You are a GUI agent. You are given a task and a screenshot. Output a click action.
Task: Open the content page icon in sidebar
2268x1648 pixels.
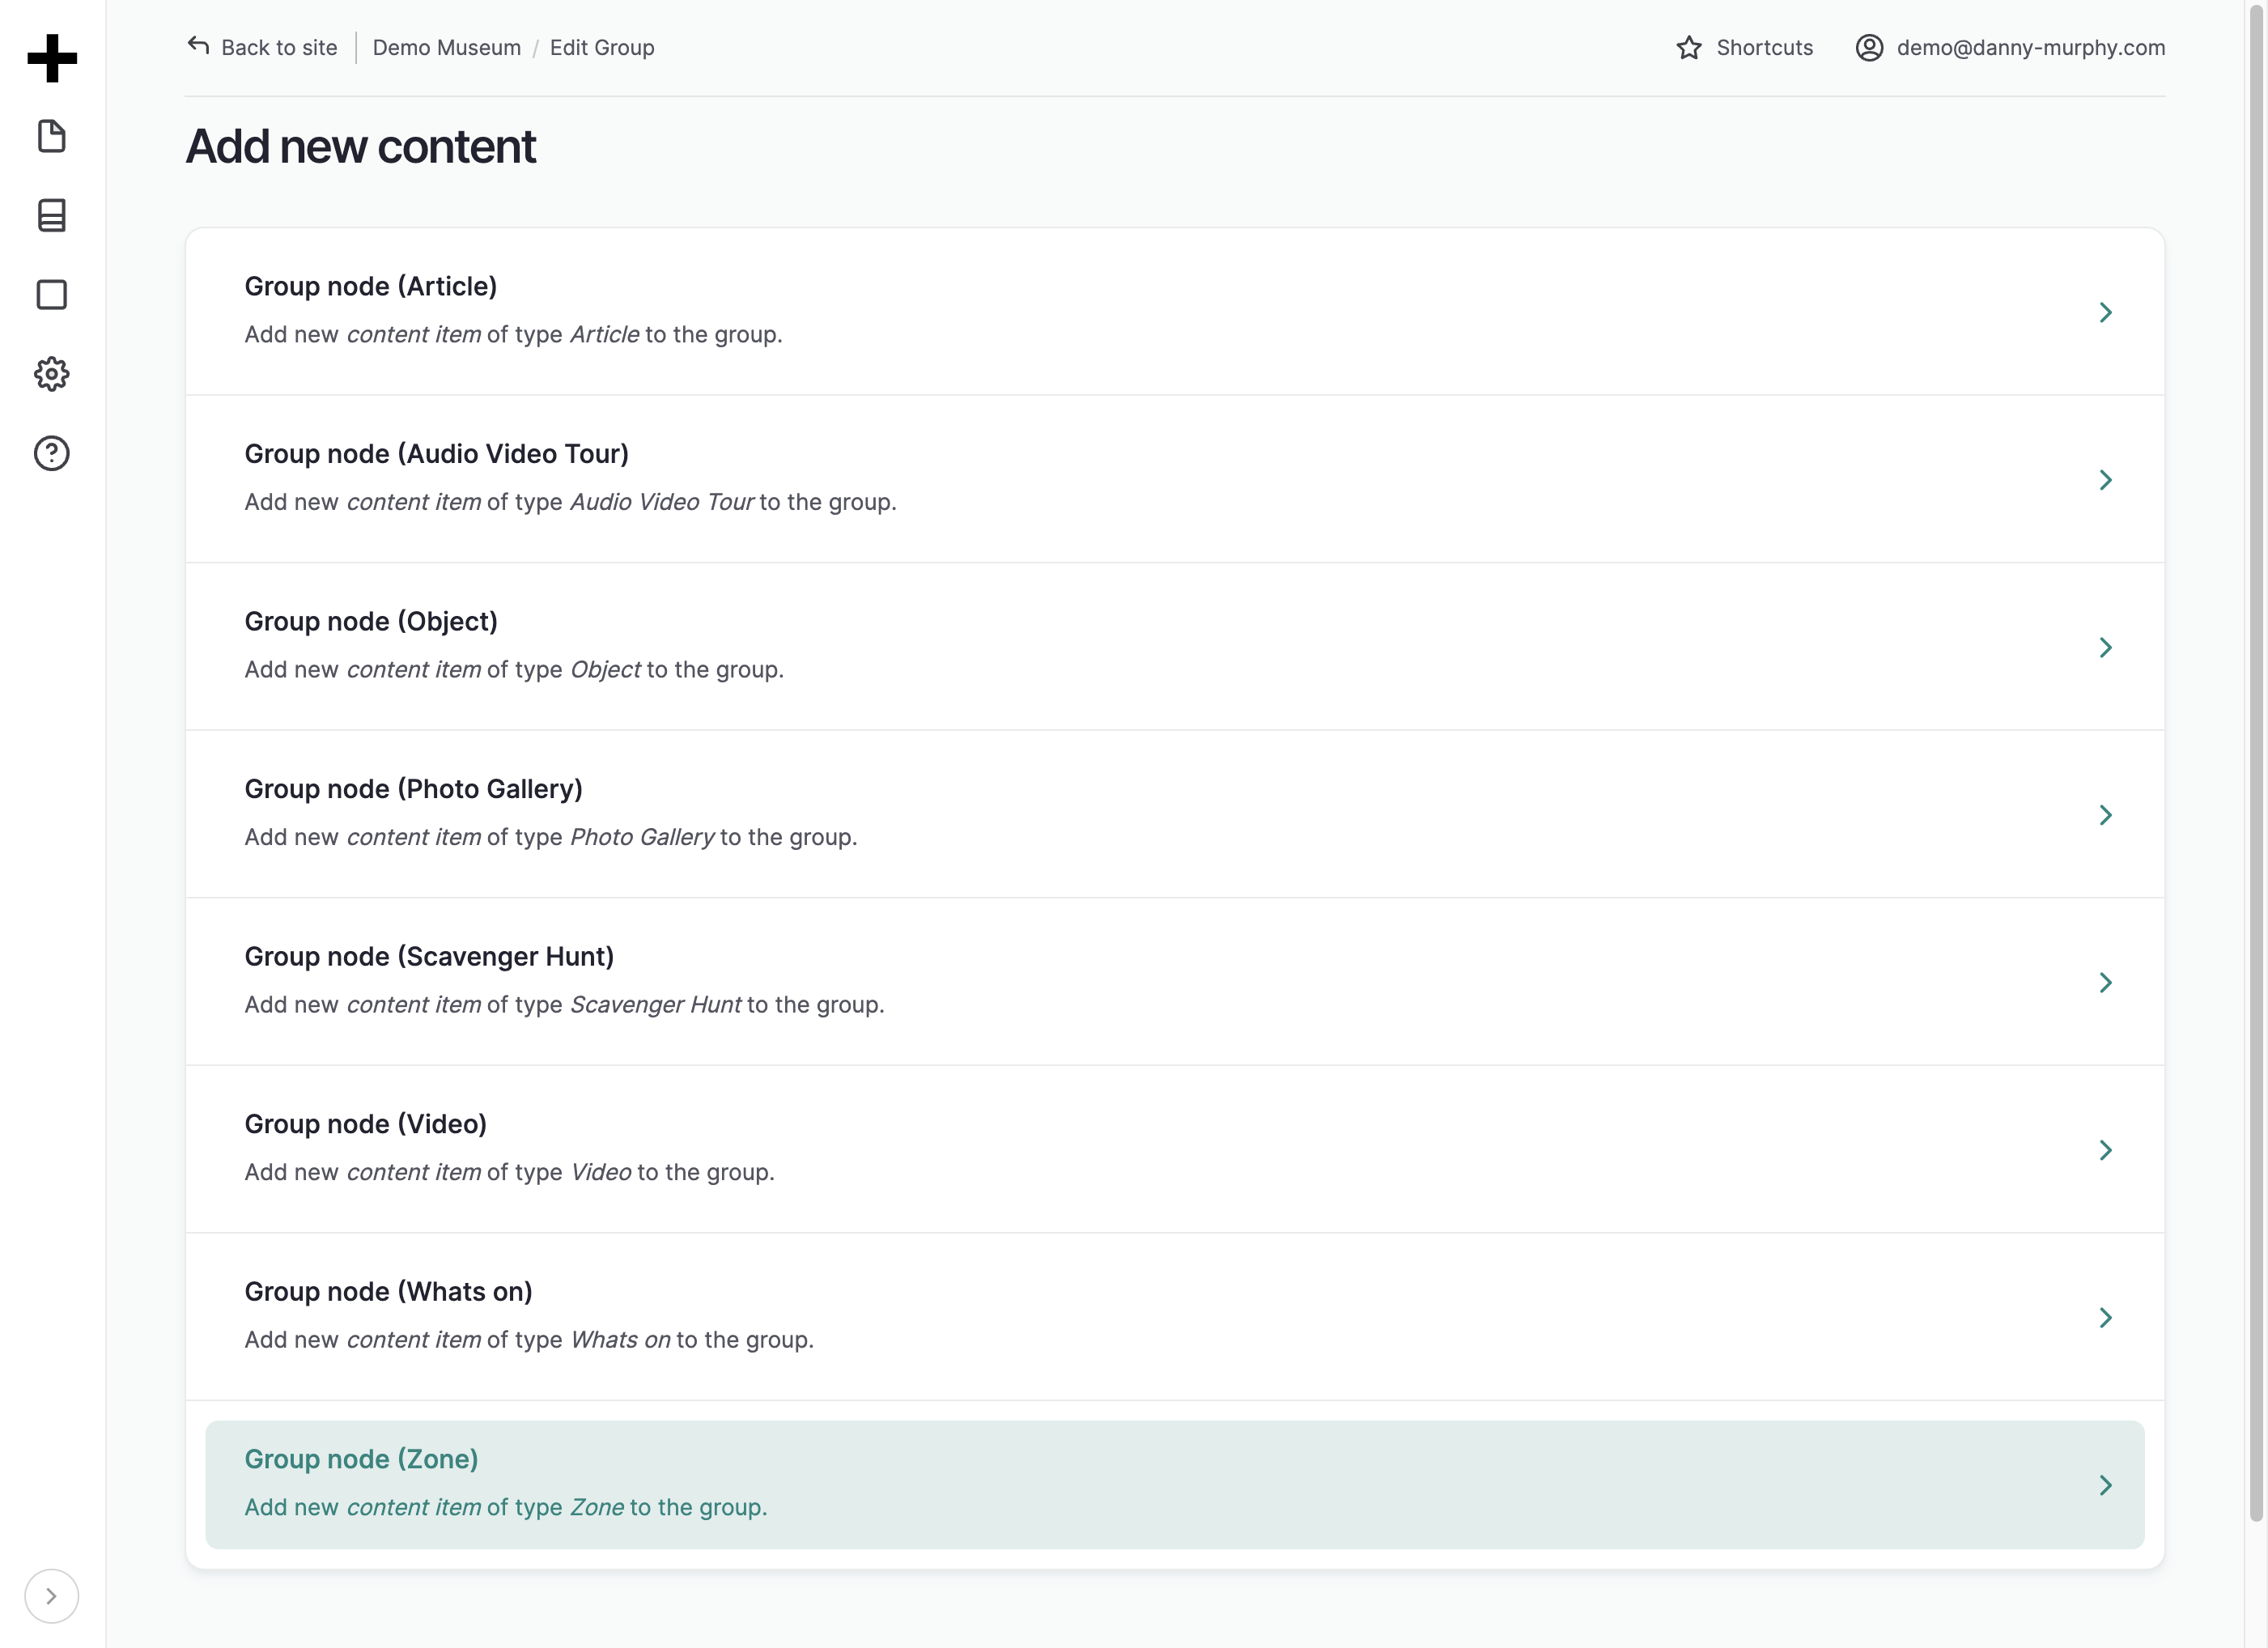click(52, 136)
